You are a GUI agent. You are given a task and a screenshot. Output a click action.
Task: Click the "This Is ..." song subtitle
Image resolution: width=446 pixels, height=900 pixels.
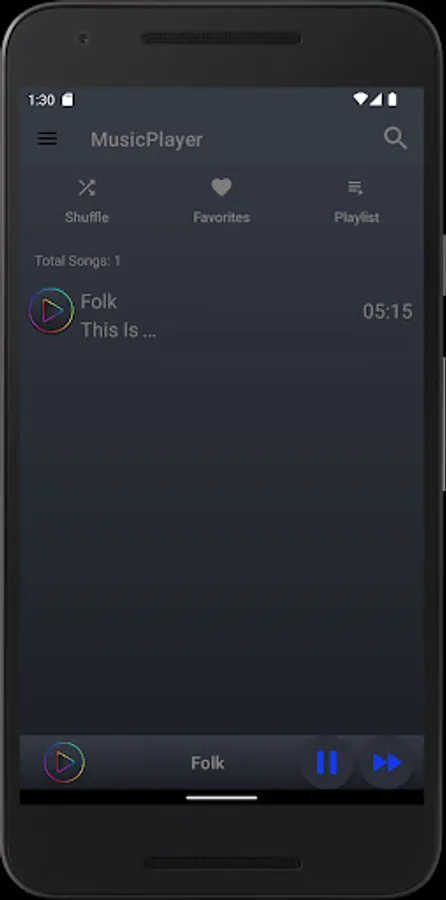click(x=118, y=330)
